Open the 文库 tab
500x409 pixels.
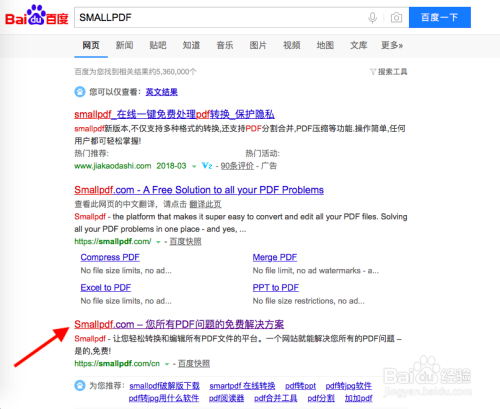coord(358,45)
